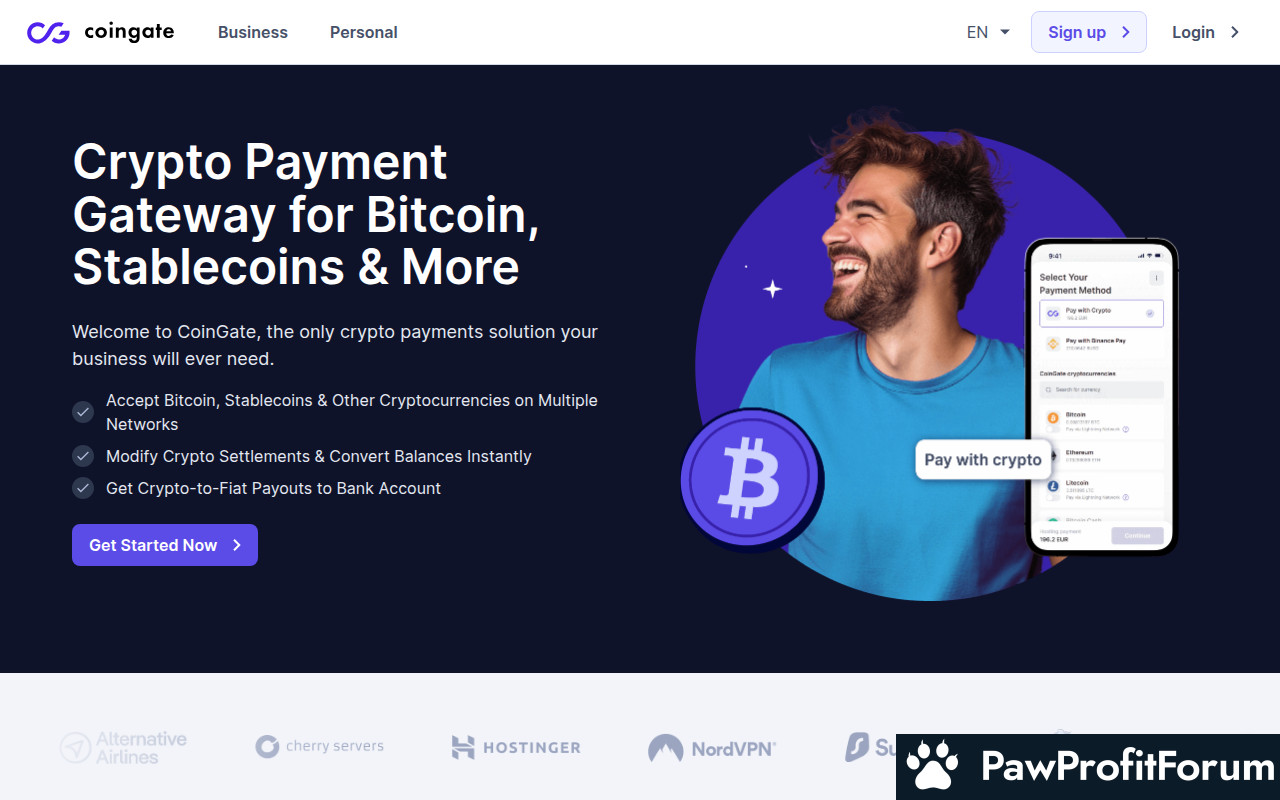Open the EN language dropdown
Viewport: 1280px width, 800px height.
point(988,32)
